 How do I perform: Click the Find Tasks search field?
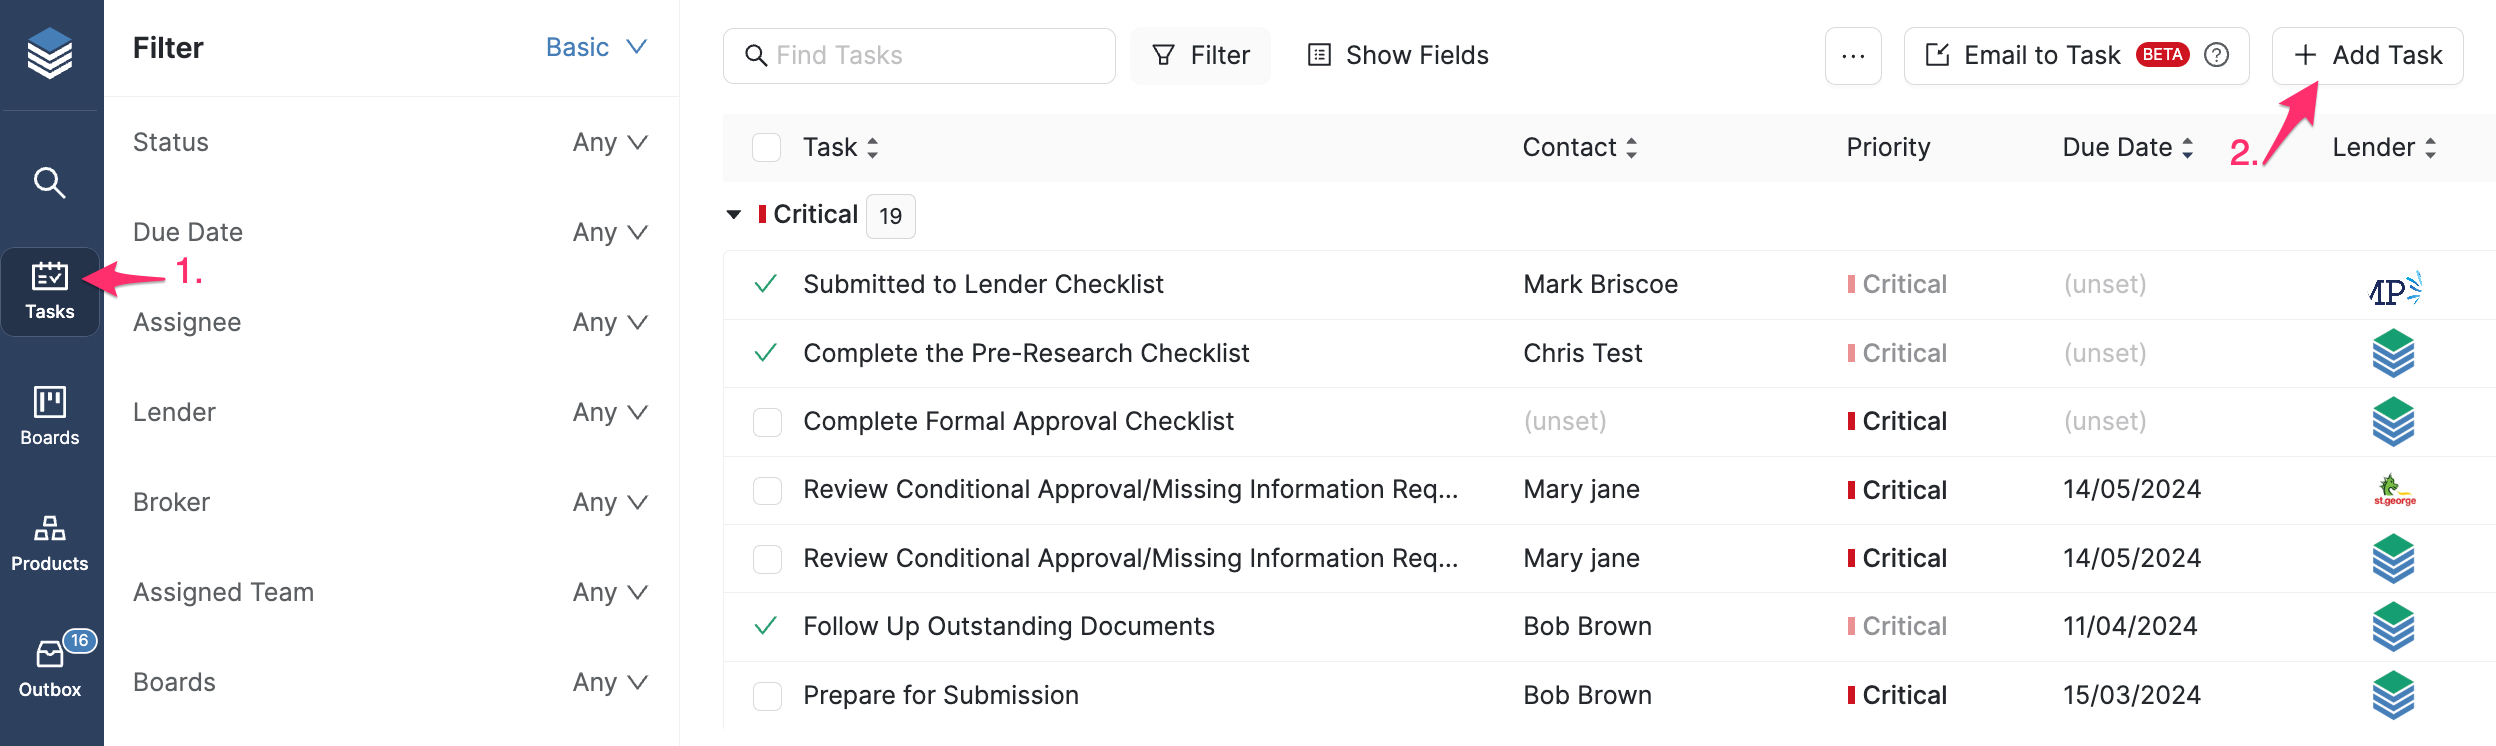[919, 56]
